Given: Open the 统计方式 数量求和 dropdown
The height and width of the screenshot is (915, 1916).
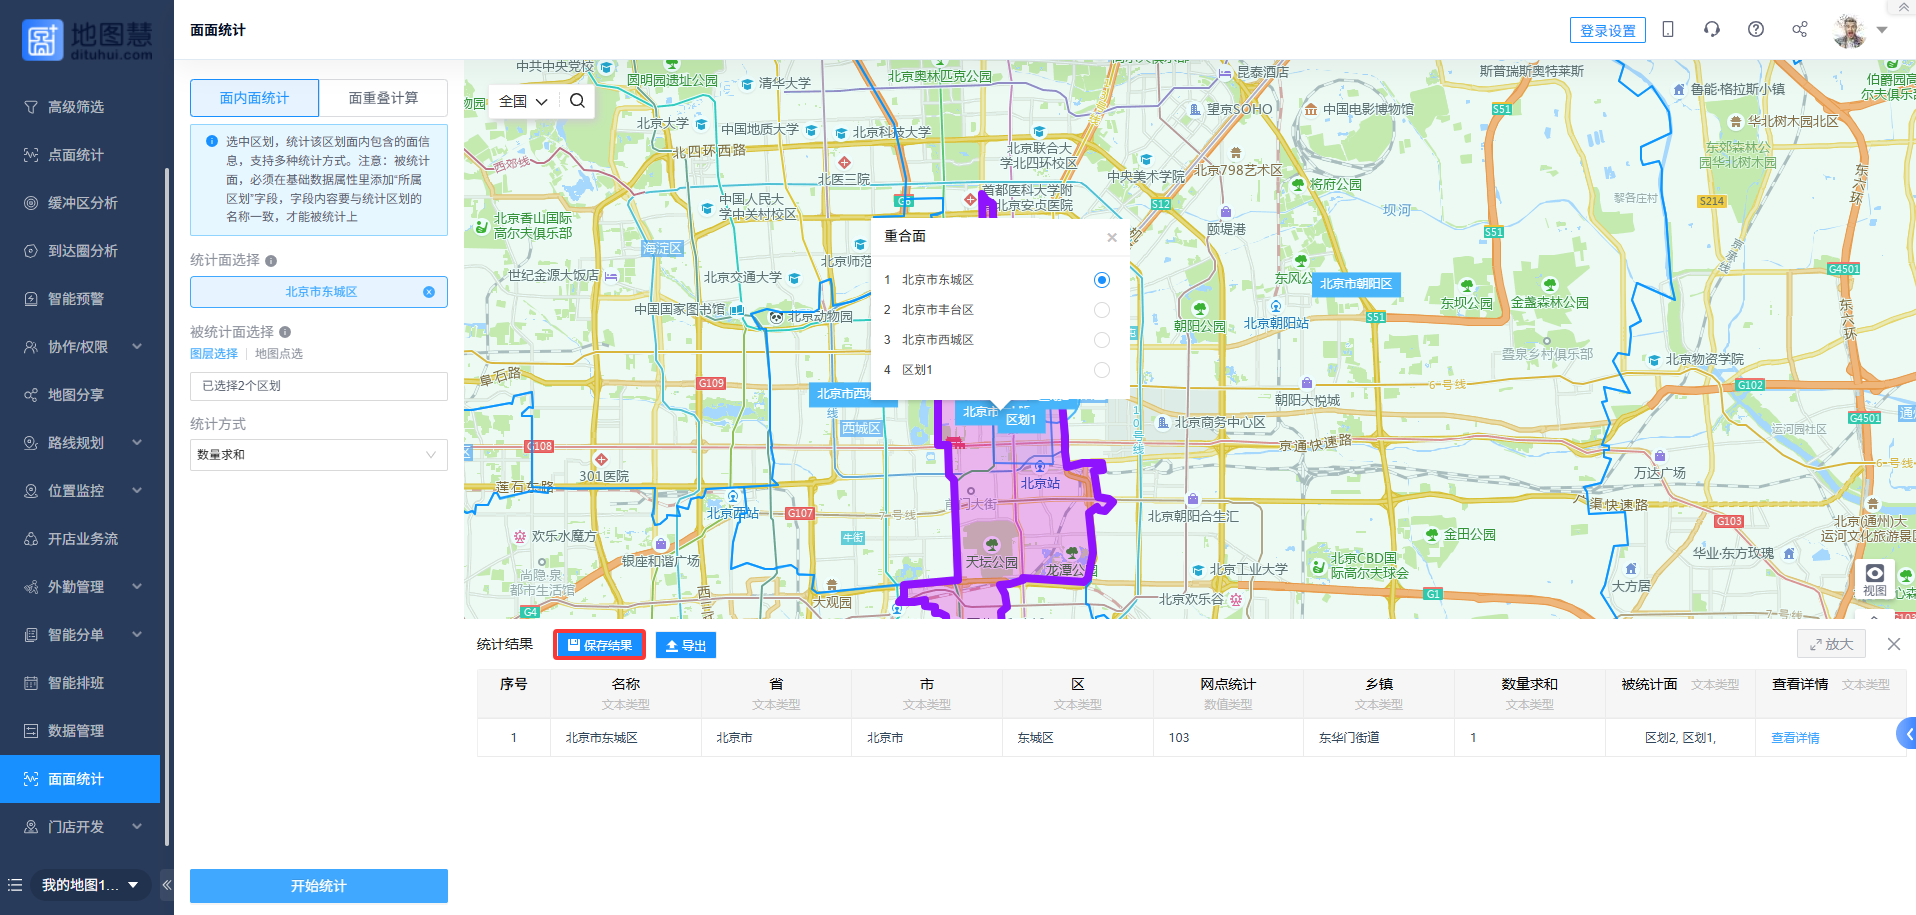Looking at the screenshot, I should tap(318, 455).
